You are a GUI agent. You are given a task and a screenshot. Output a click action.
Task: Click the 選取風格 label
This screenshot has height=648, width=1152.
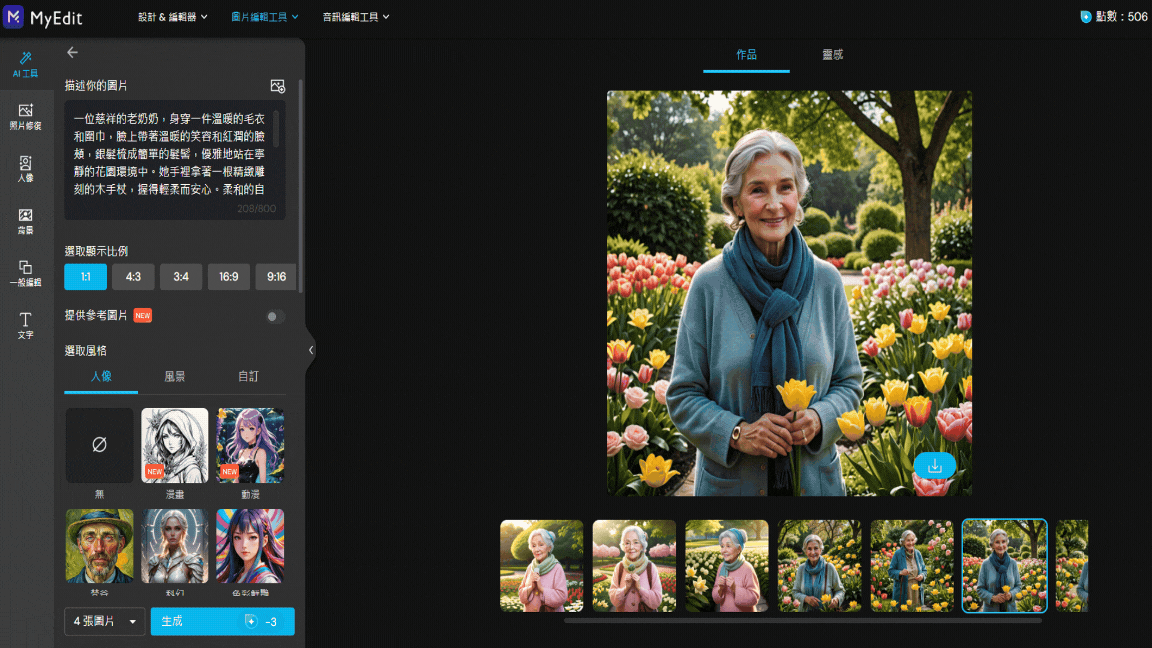click(x=85, y=350)
